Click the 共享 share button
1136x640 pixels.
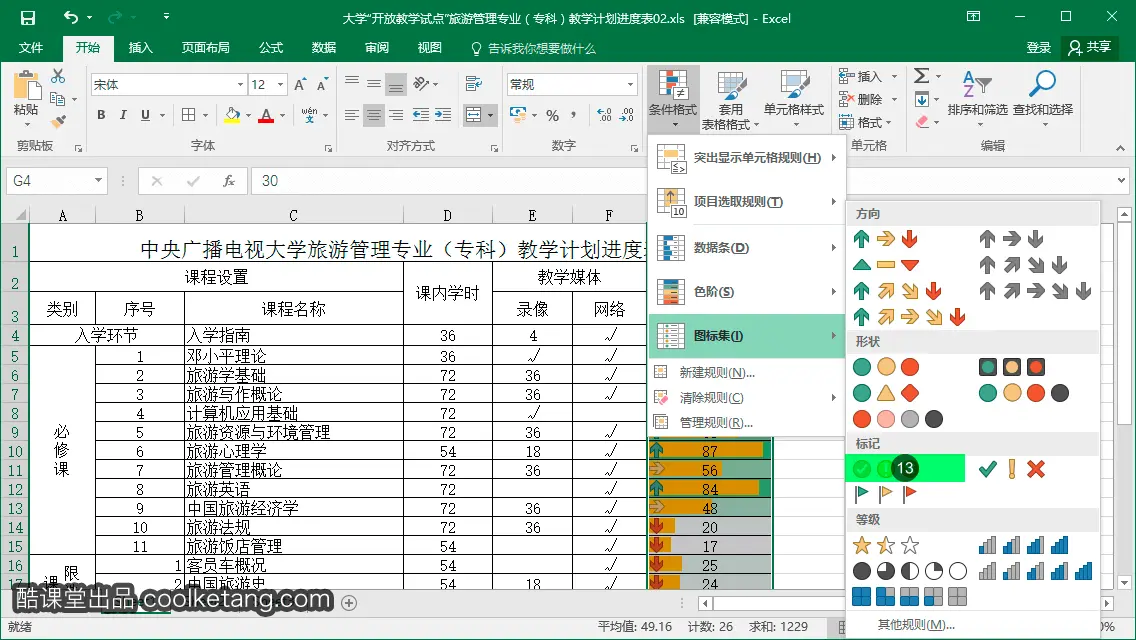coord(1089,48)
